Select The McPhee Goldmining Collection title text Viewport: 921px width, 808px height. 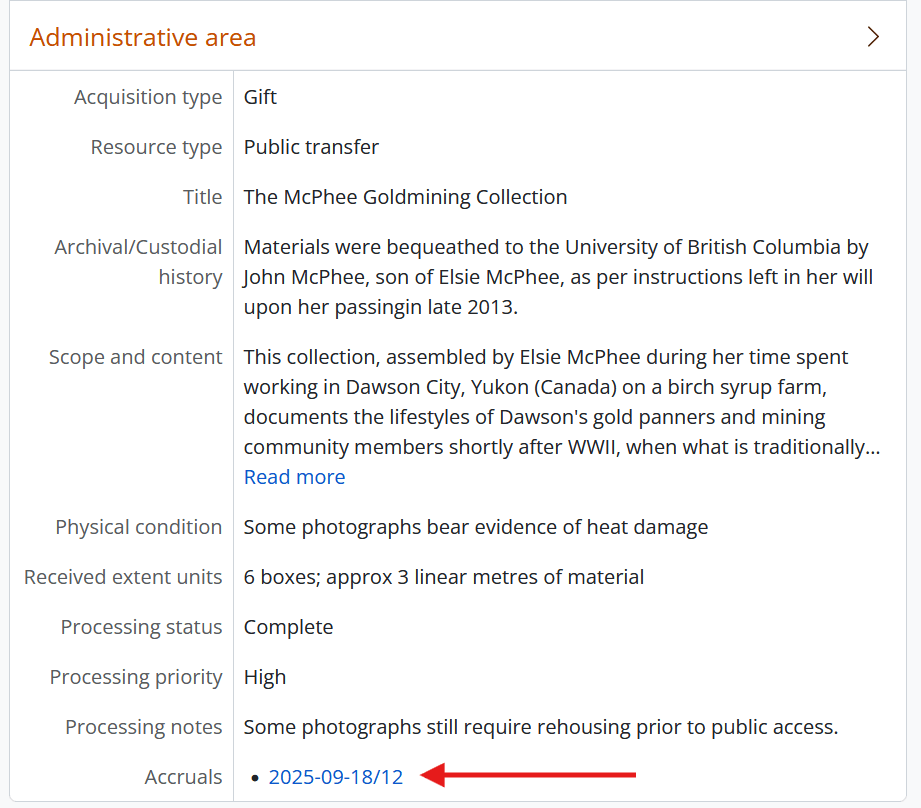(x=405, y=197)
